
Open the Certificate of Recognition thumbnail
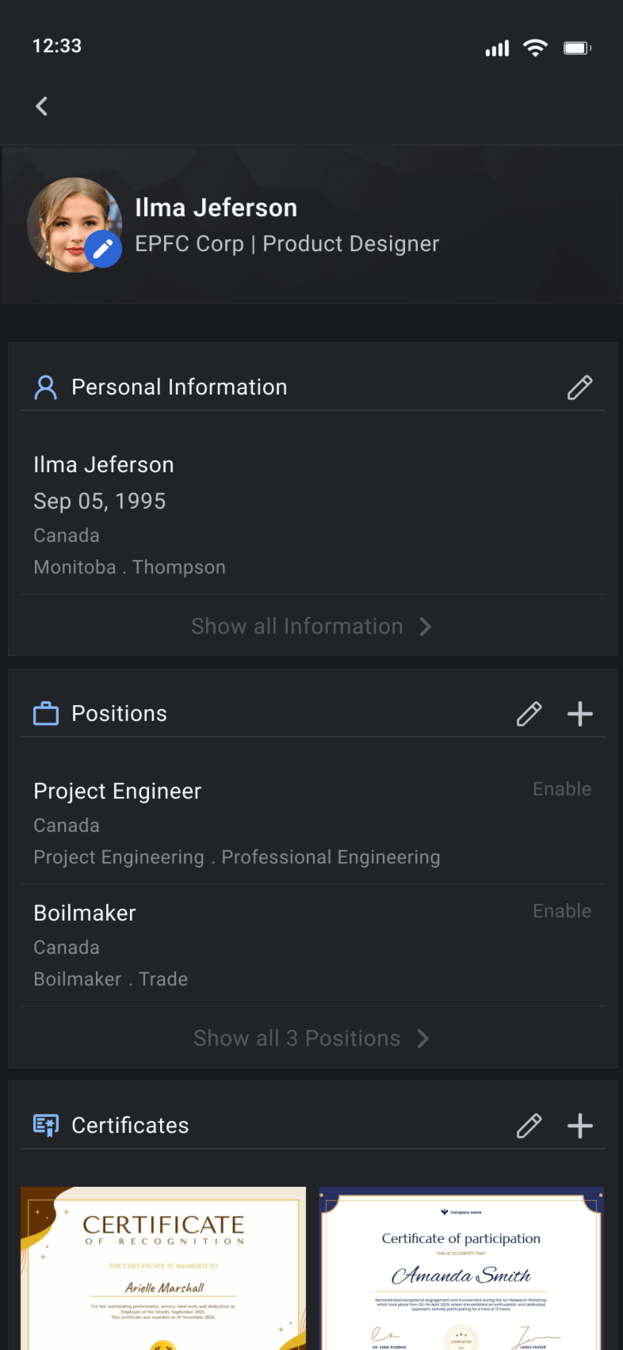(x=163, y=1267)
